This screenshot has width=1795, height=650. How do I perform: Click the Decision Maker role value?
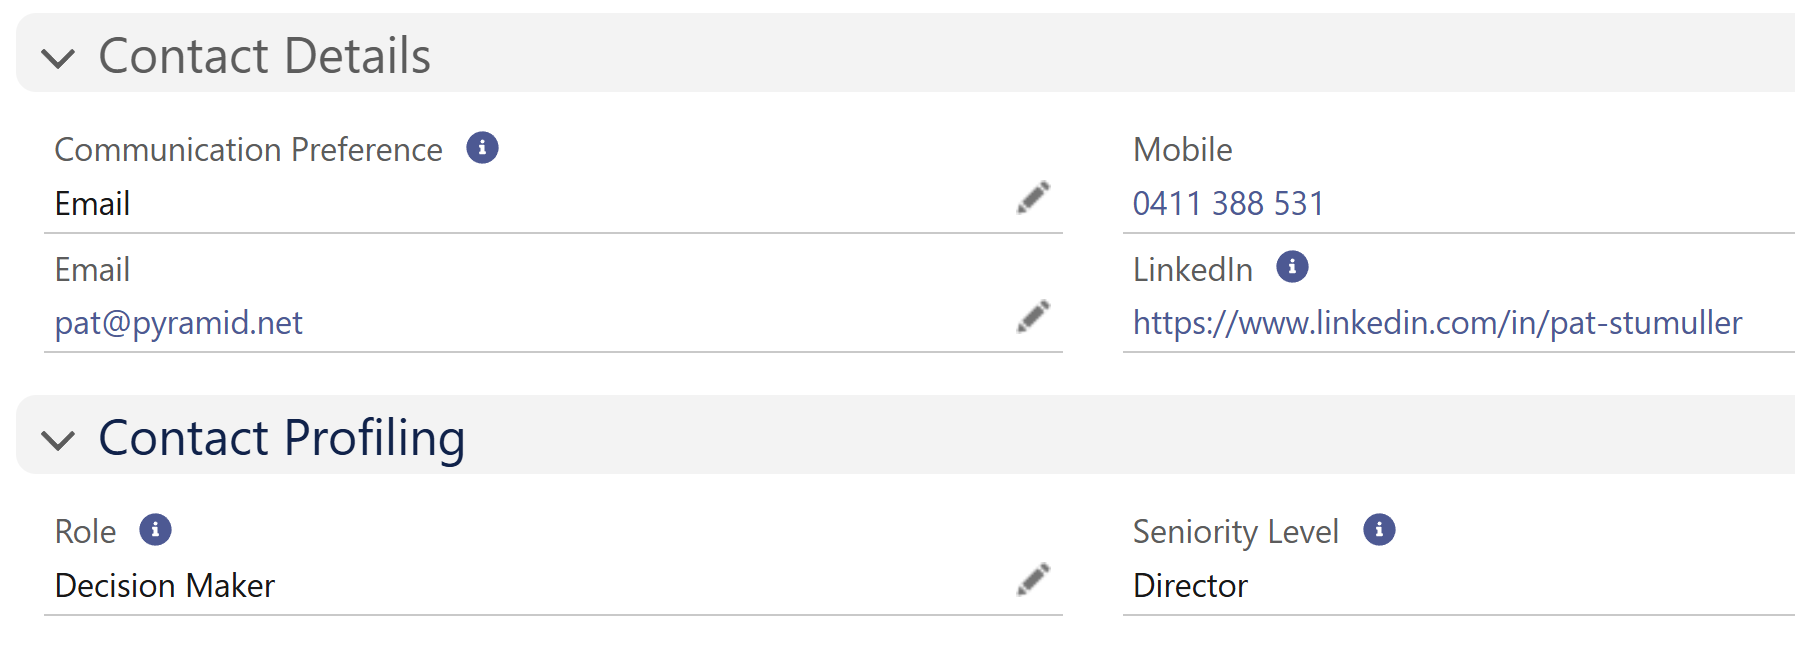pos(164,586)
